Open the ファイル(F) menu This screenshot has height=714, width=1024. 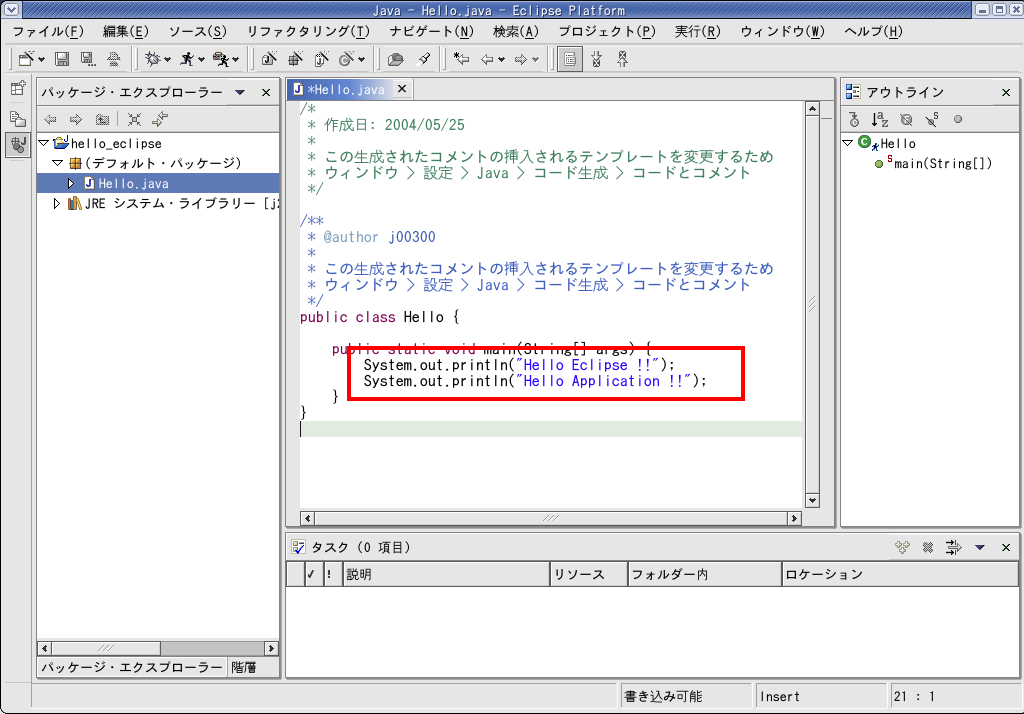coord(48,31)
